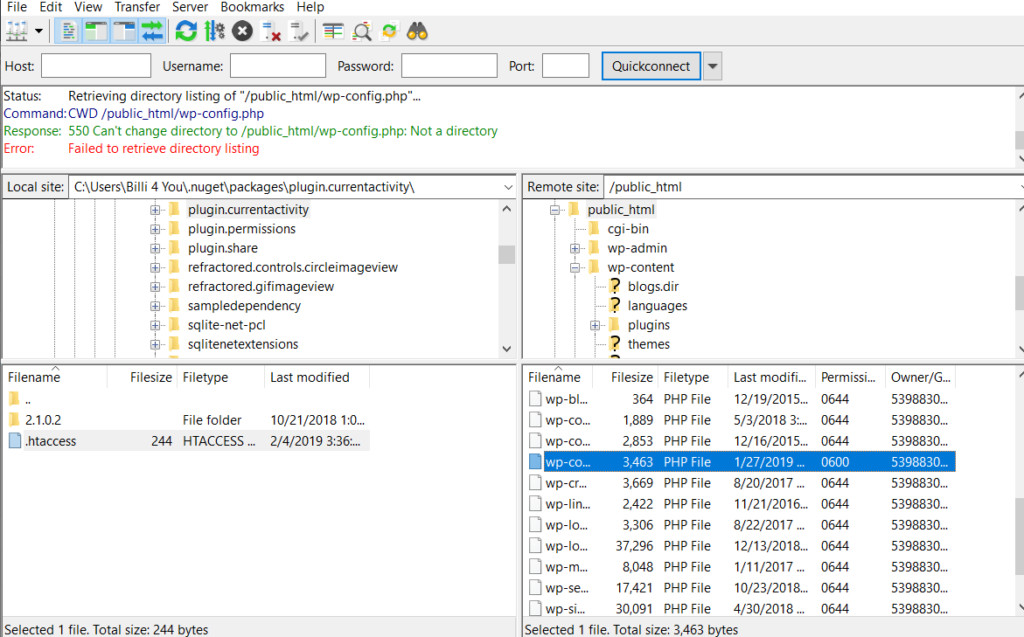Sort local files by Filetype column
Viewport: 1024px width, 637px height.
tap(221, 378)
